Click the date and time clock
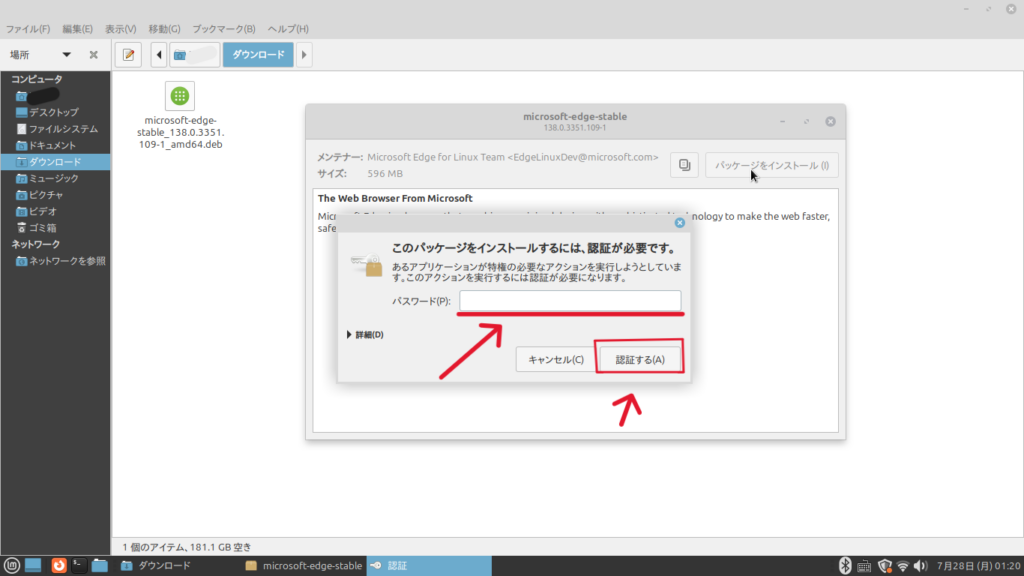The height and width of the screenshot is (576, 1024). click(978, 566)
